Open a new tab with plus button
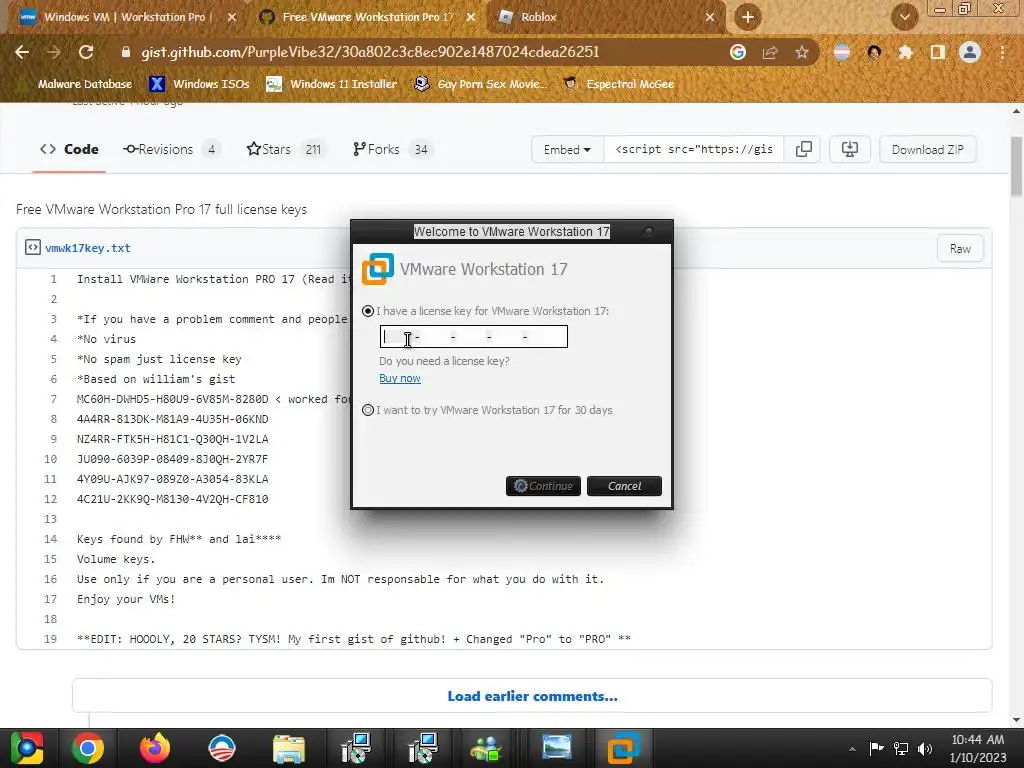Image resolution: width=1024 pixels, height=768 pixels. (748, 17)
